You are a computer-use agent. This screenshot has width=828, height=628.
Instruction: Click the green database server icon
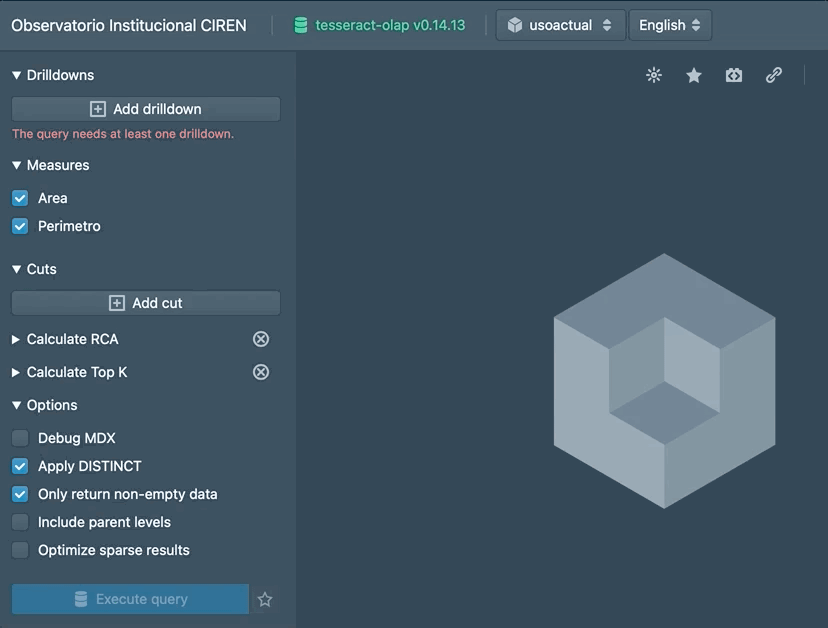pyautogui.click(x=300, y=25)
